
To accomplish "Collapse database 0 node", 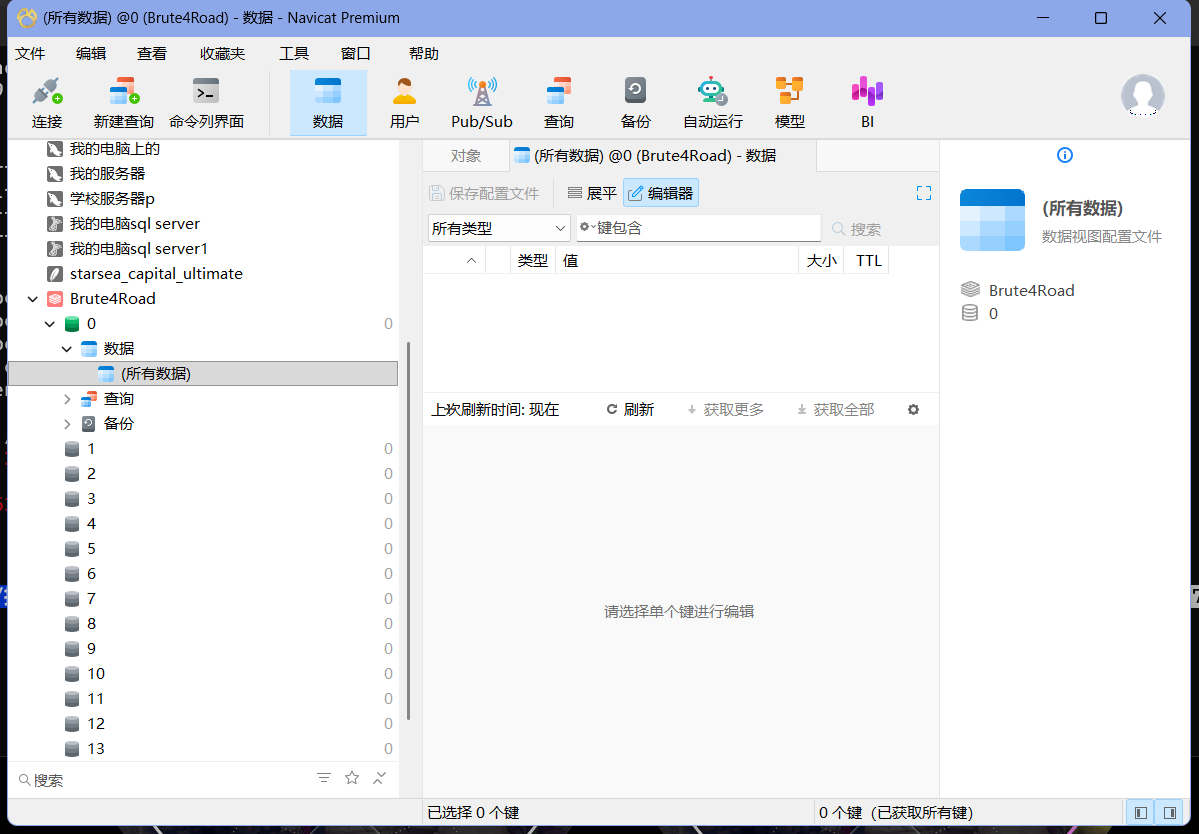I will (x=50, y=324).
